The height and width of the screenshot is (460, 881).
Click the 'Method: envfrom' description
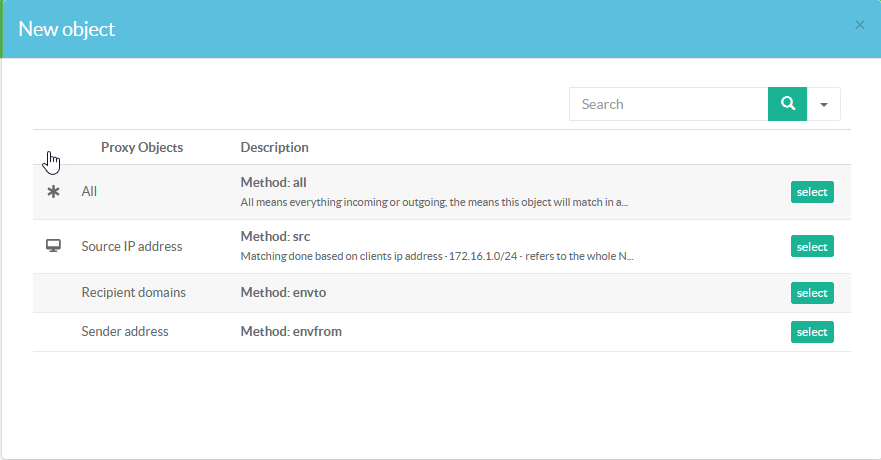point(291,332)
